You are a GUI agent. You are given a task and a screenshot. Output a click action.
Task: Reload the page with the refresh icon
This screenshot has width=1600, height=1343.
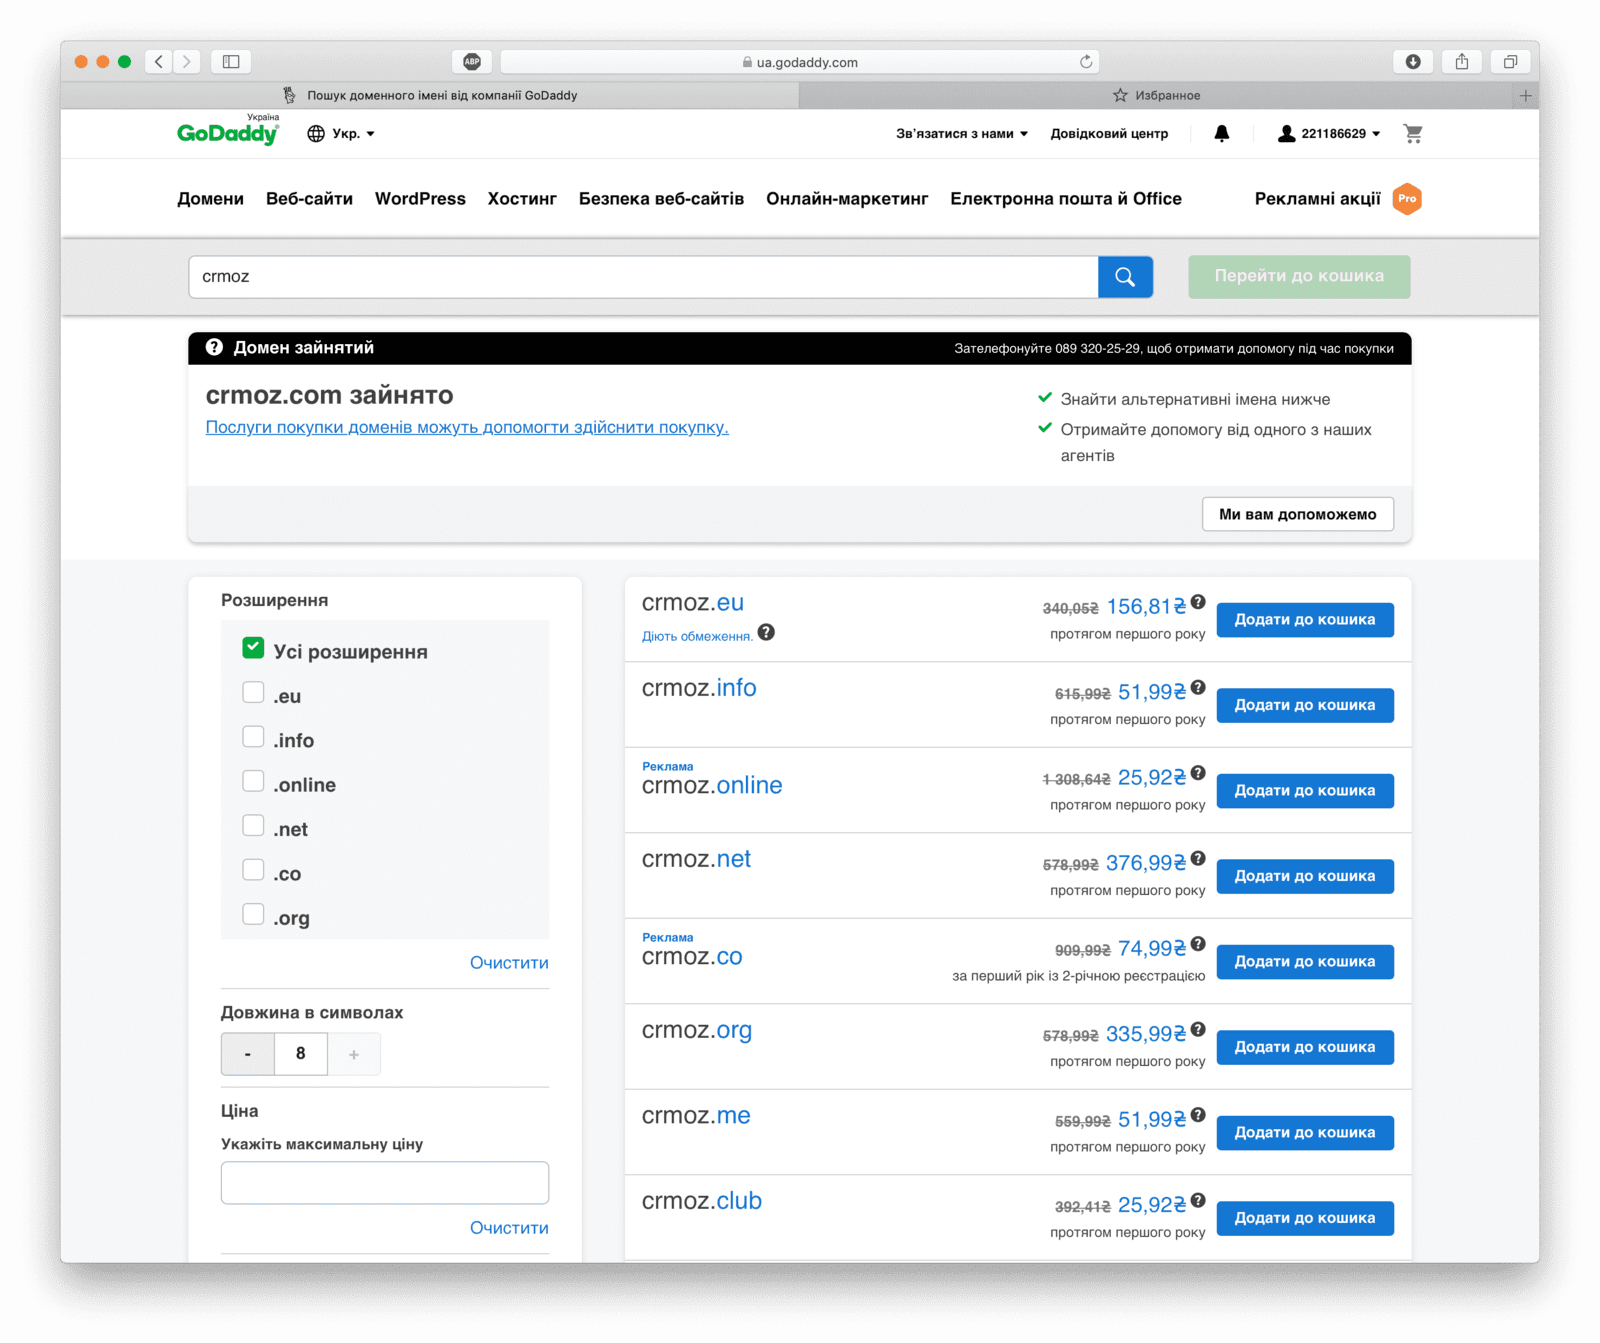point(1085,62)
